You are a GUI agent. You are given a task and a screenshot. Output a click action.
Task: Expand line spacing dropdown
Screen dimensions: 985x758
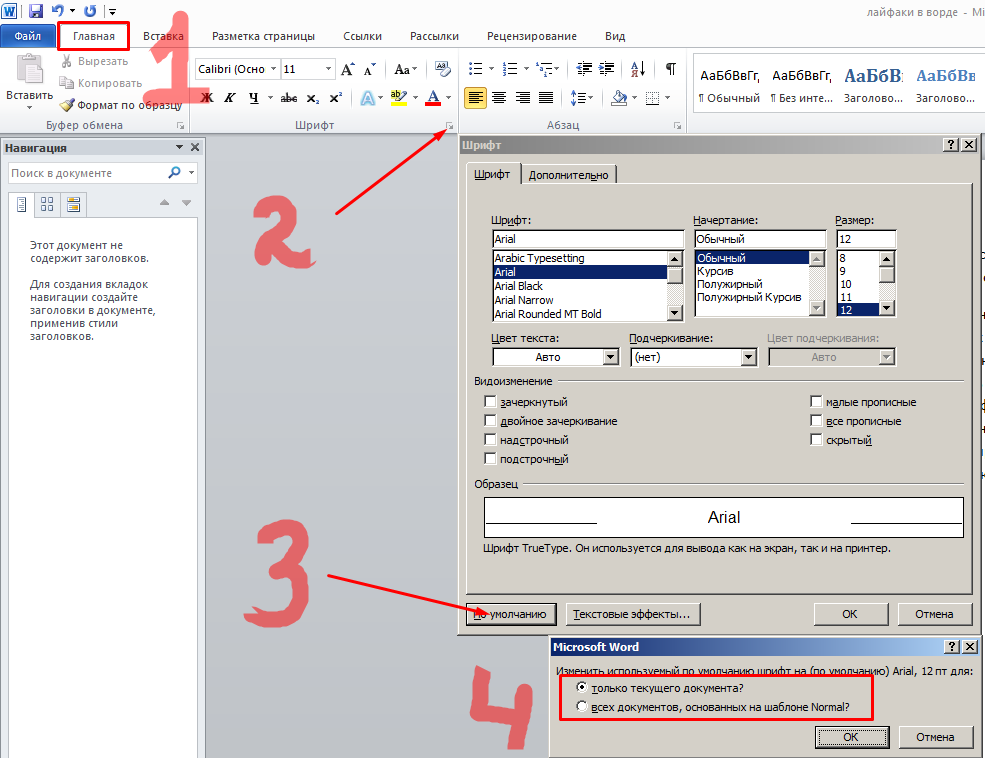coord(591,98)
